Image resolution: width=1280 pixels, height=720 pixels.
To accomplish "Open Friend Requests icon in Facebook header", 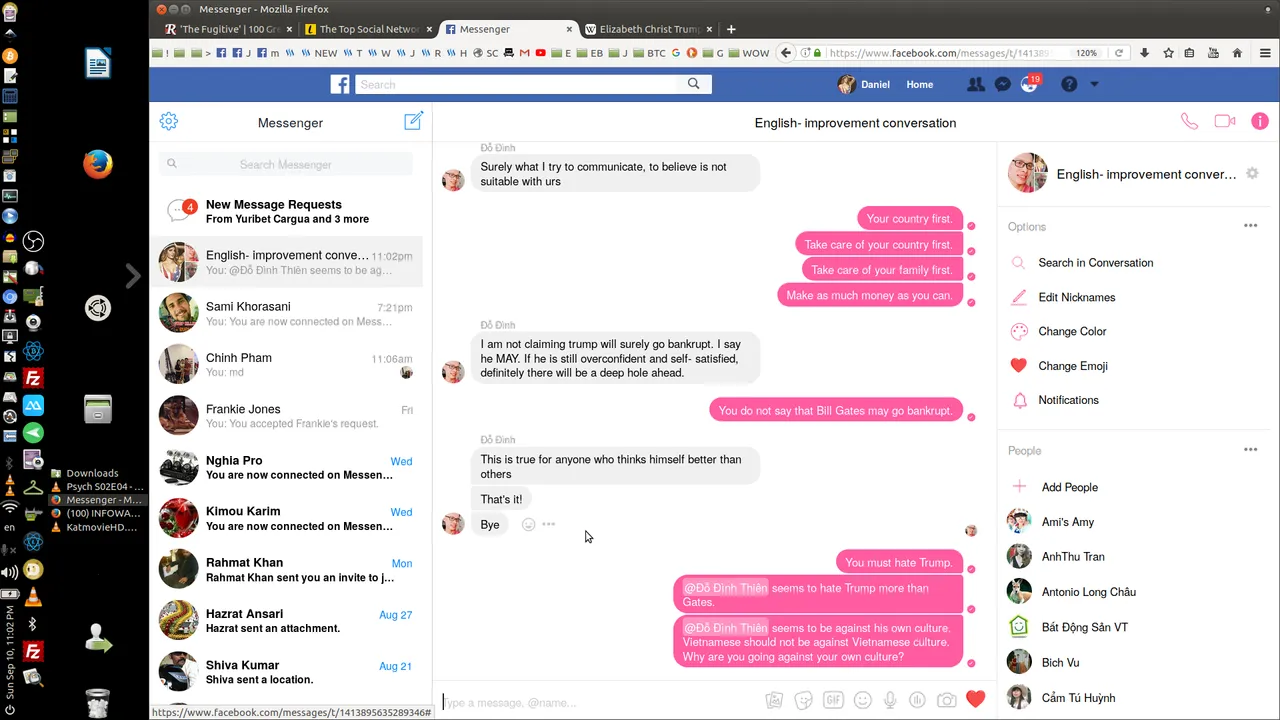I will (x=976, y=85).
